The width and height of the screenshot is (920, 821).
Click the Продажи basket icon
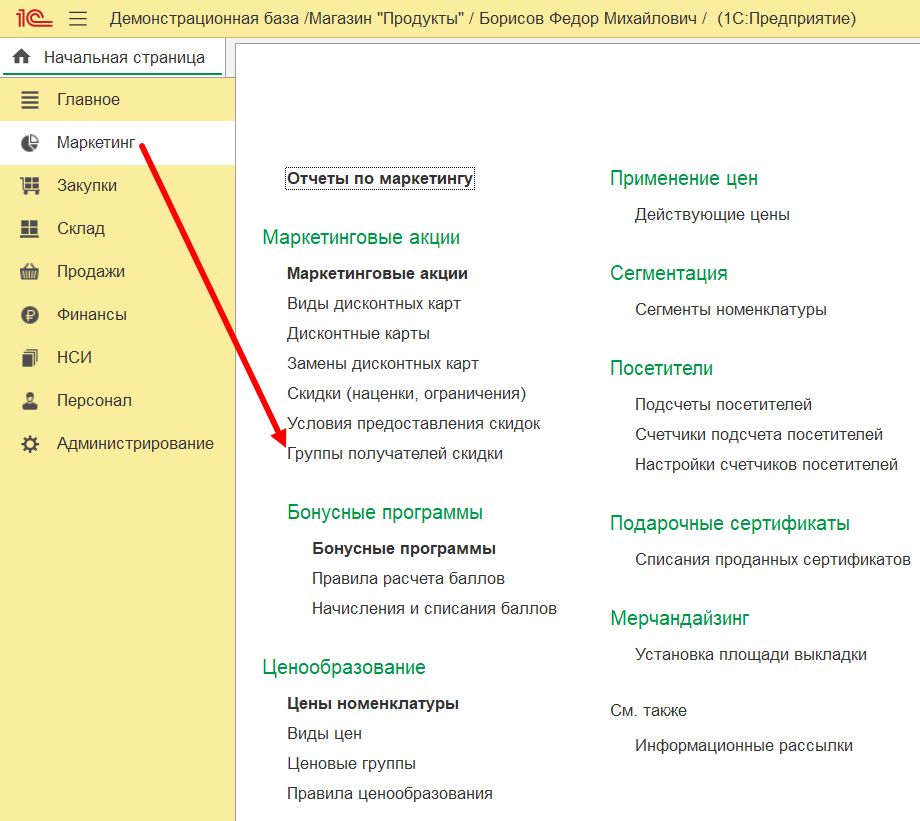pyautogui.click(x=30, y=272)
